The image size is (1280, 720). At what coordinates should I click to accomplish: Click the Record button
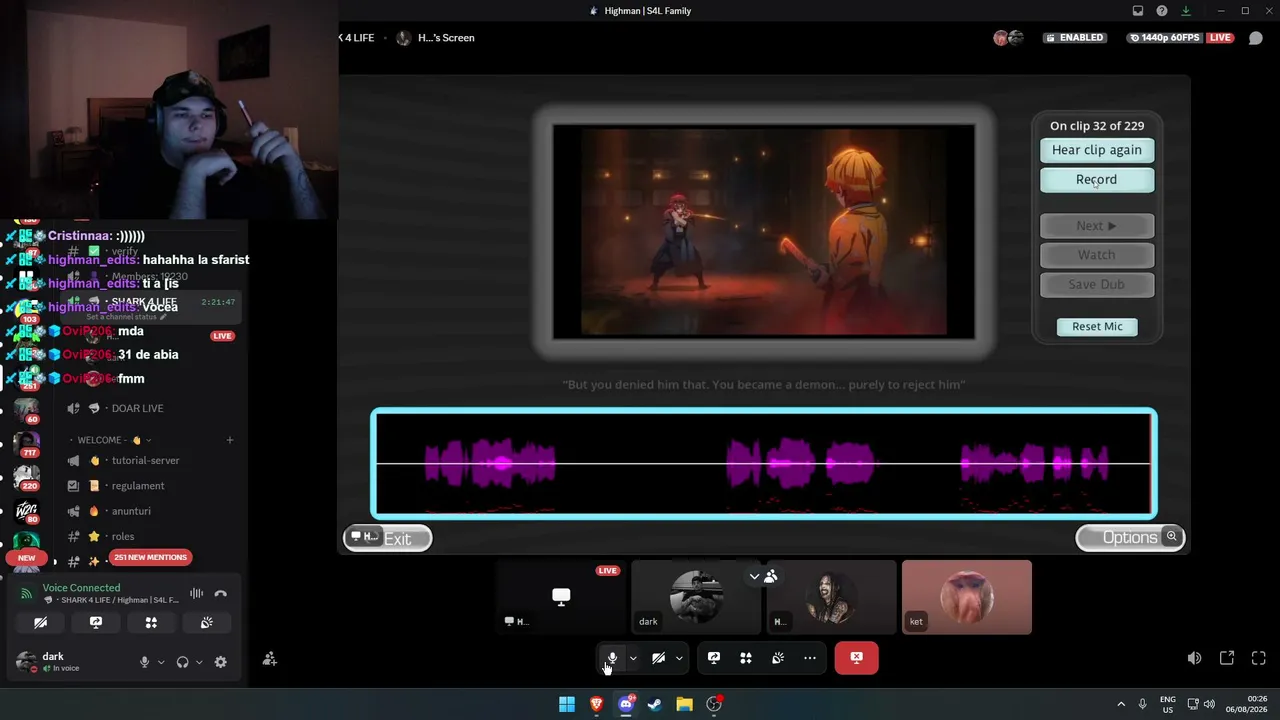[x=1097, y=180]
